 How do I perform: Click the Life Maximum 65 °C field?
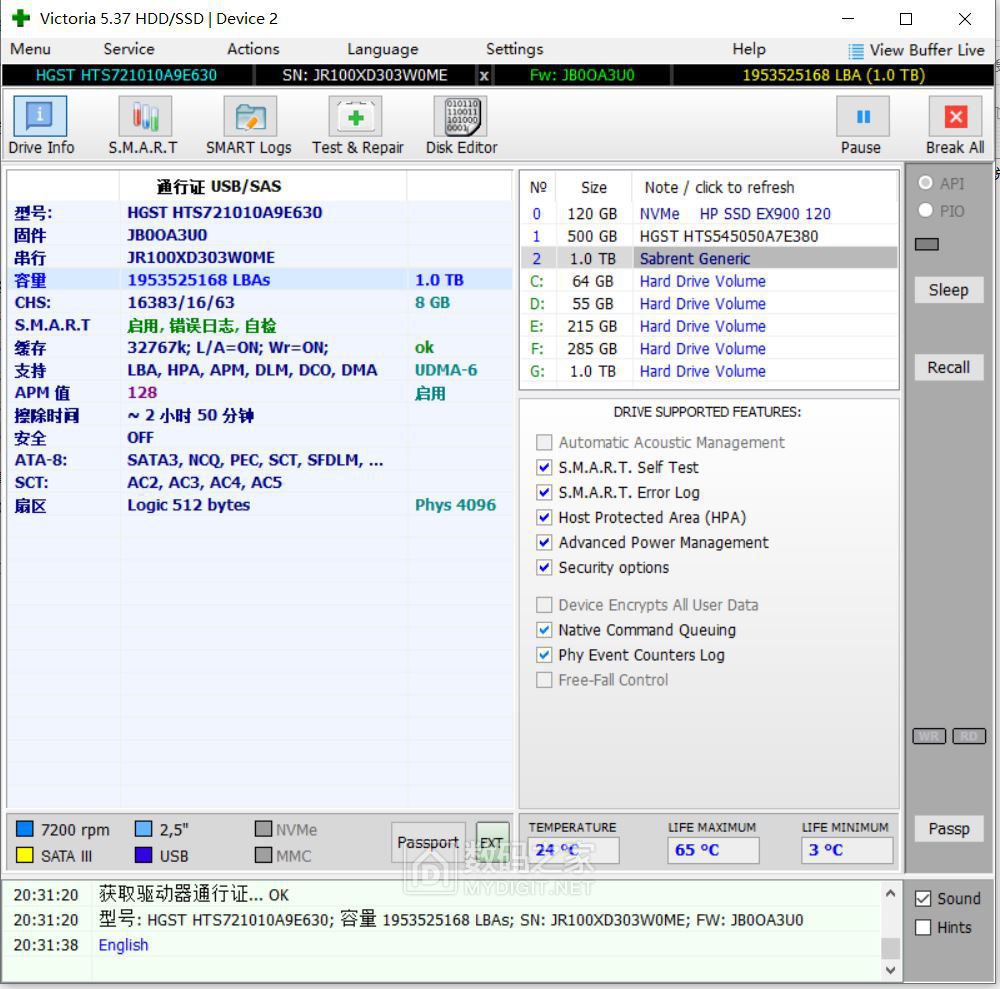(x=713, y=850)
